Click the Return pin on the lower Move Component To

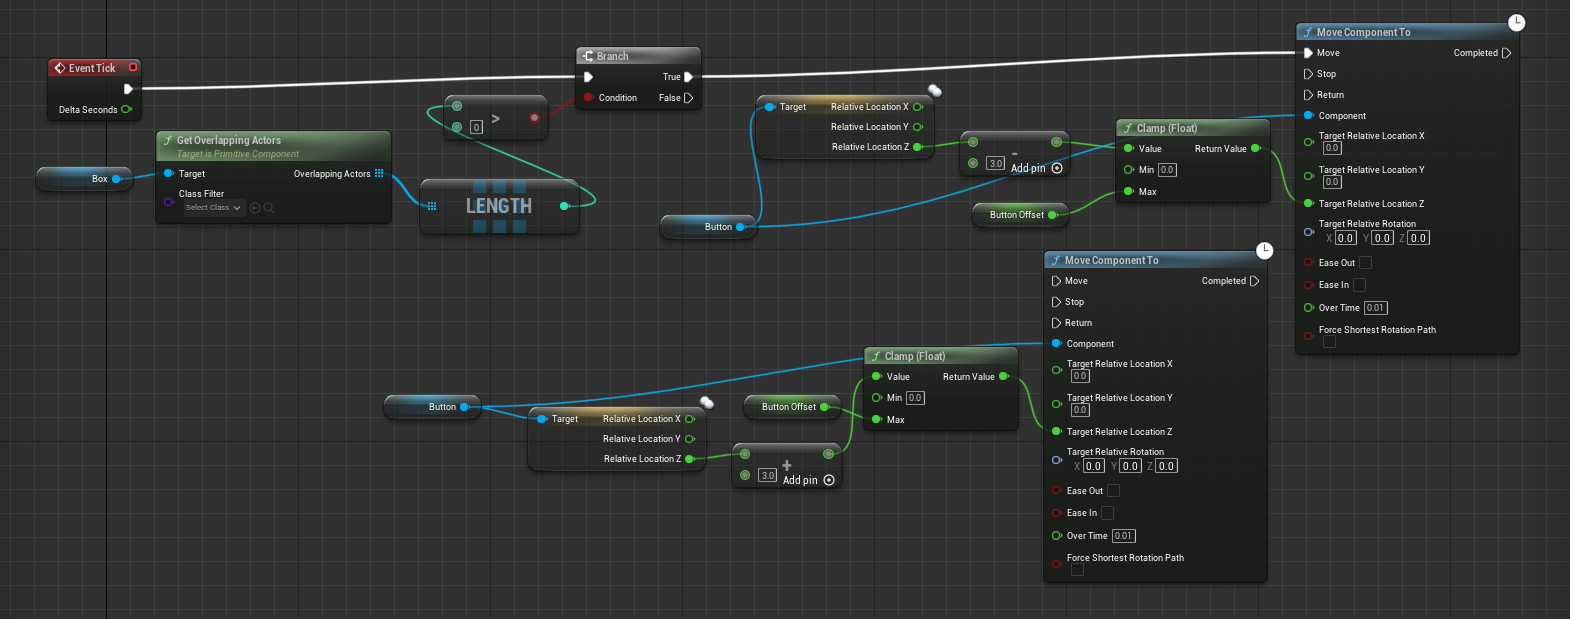pos(1056,323)
